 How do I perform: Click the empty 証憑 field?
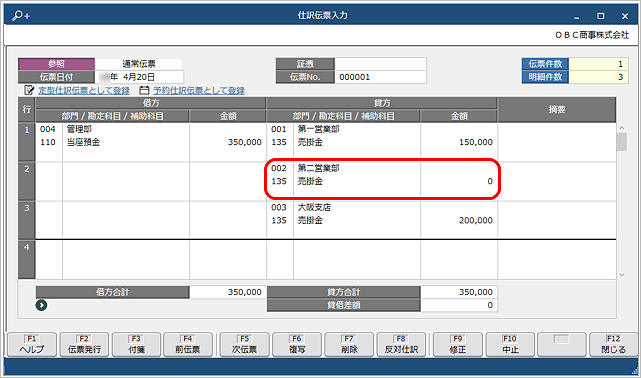pyautogui.click(x=380, y=64)
